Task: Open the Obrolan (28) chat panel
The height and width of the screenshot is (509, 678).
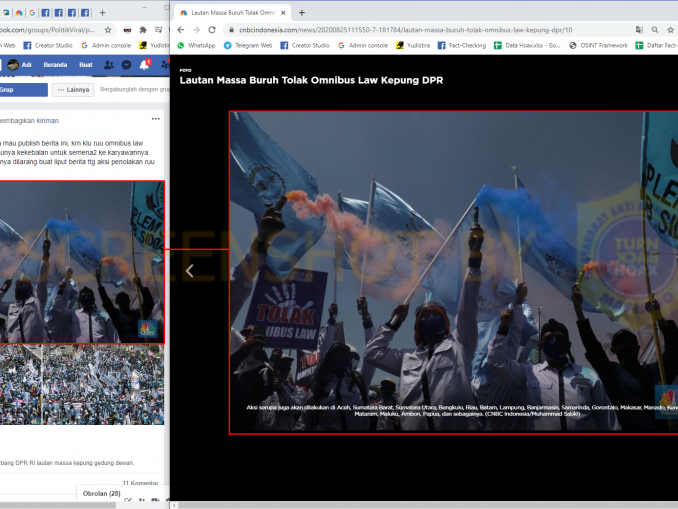Action: [x=102, y=493]
